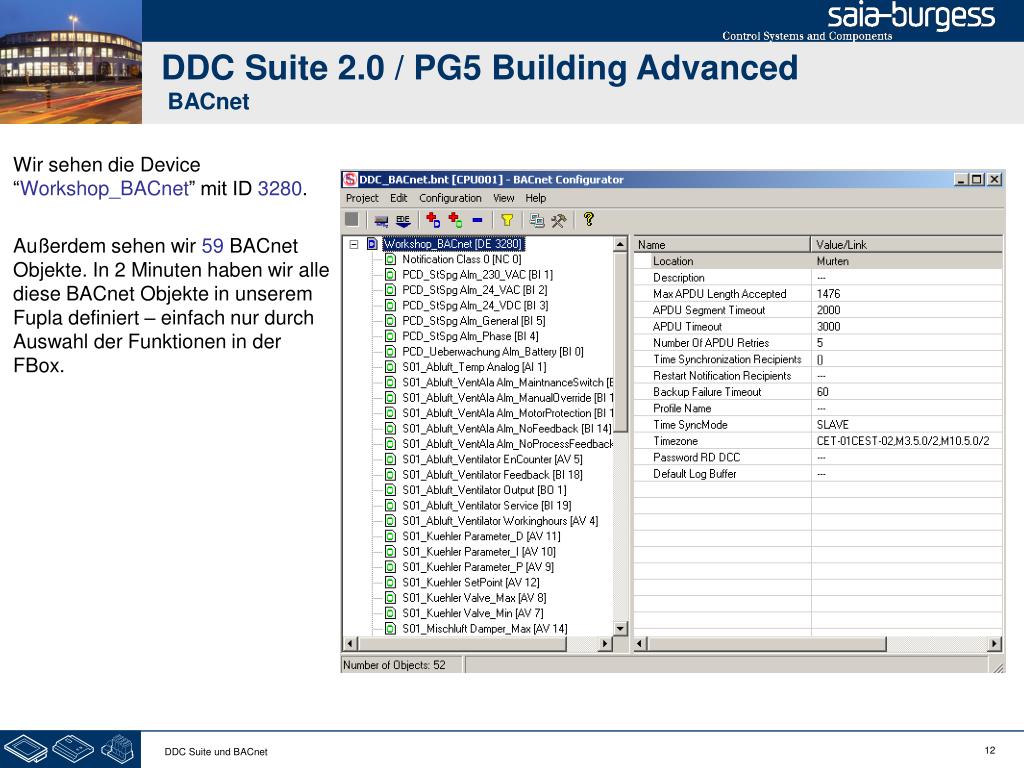Click the tree horizontal scroll left arrow

point(350,644)
